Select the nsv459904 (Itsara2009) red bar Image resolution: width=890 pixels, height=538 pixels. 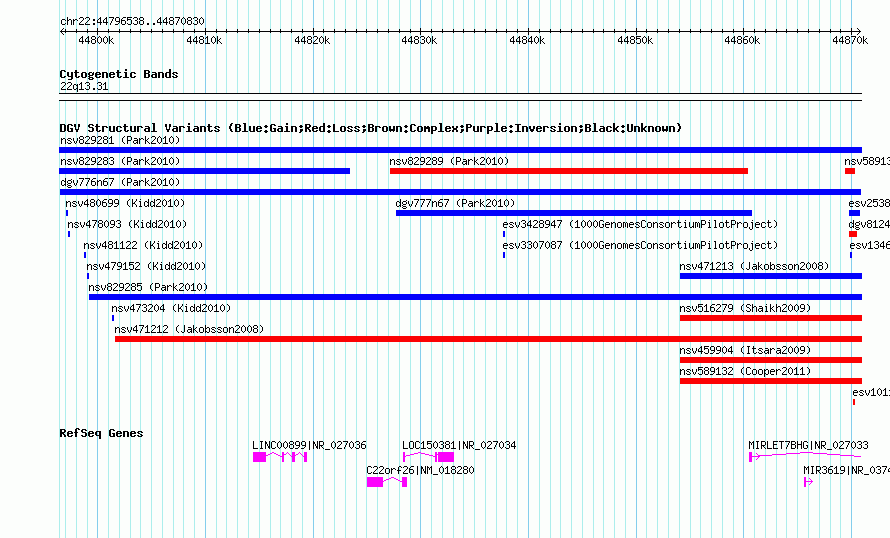(x=771, y=360)
